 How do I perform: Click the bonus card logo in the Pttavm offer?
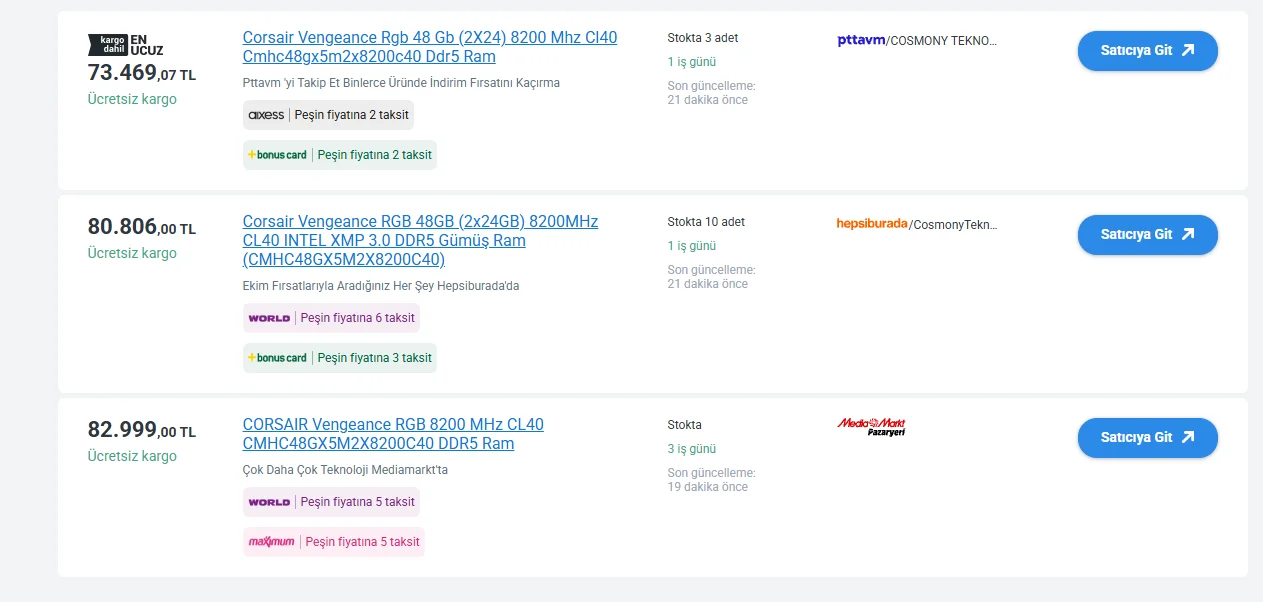(277, 155)
